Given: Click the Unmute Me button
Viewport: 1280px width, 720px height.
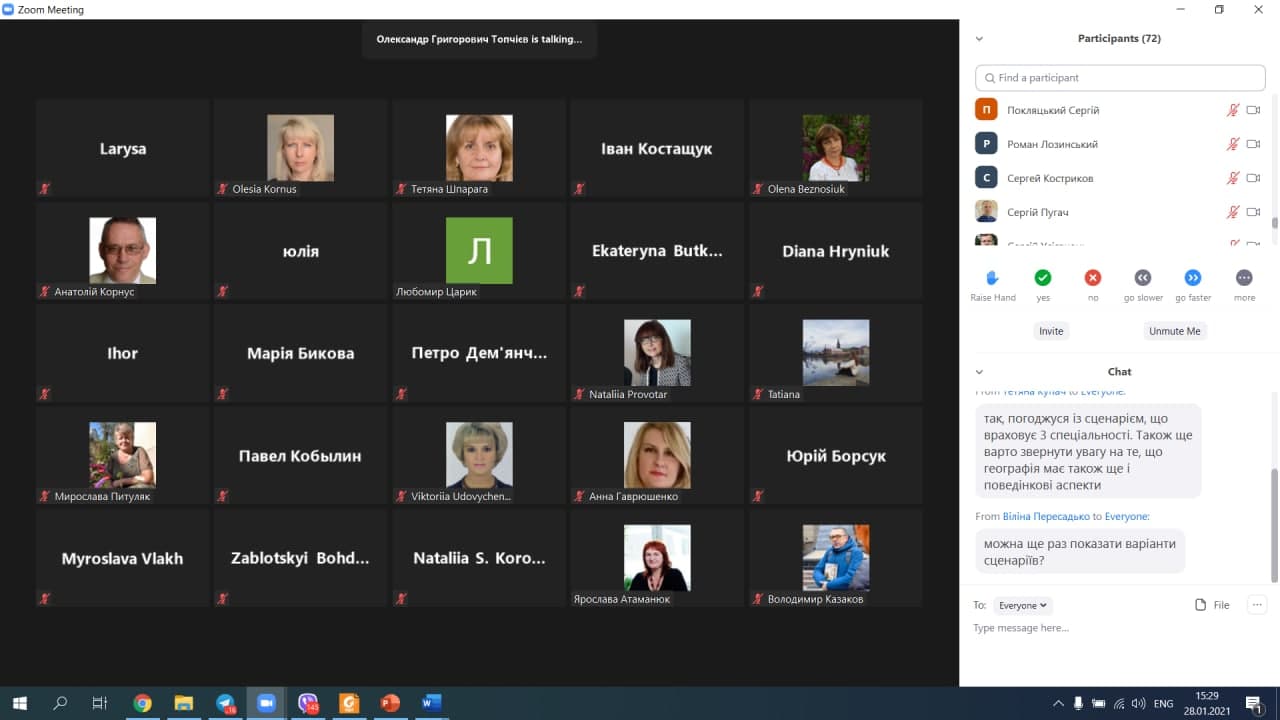Looking at the screenshot, I should [1175, 331].
